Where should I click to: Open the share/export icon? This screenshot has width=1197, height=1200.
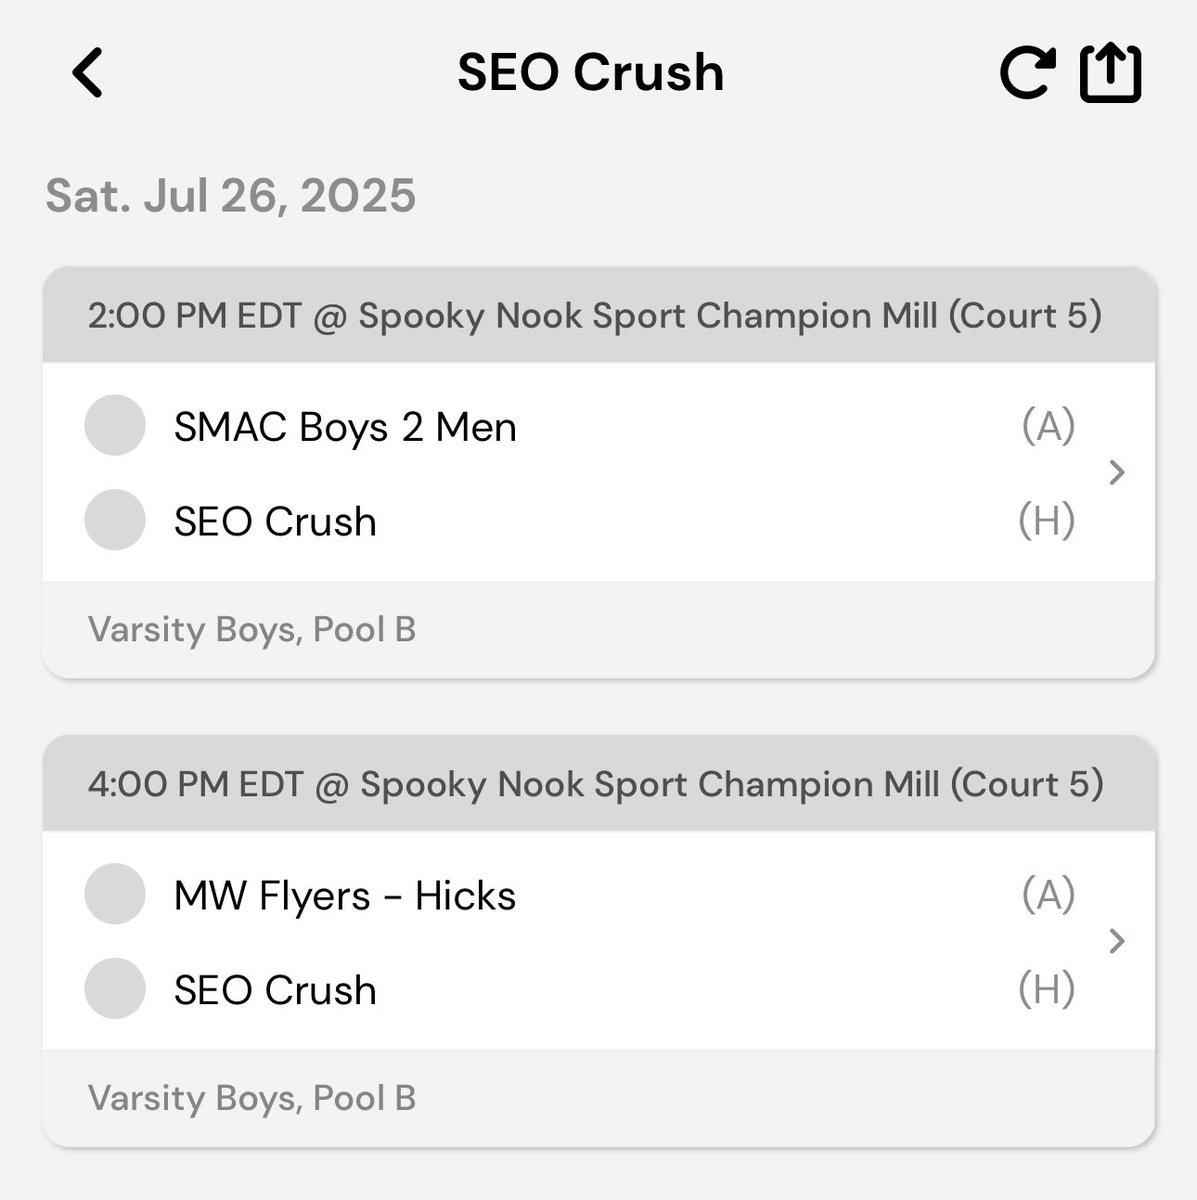[1110, 72]
